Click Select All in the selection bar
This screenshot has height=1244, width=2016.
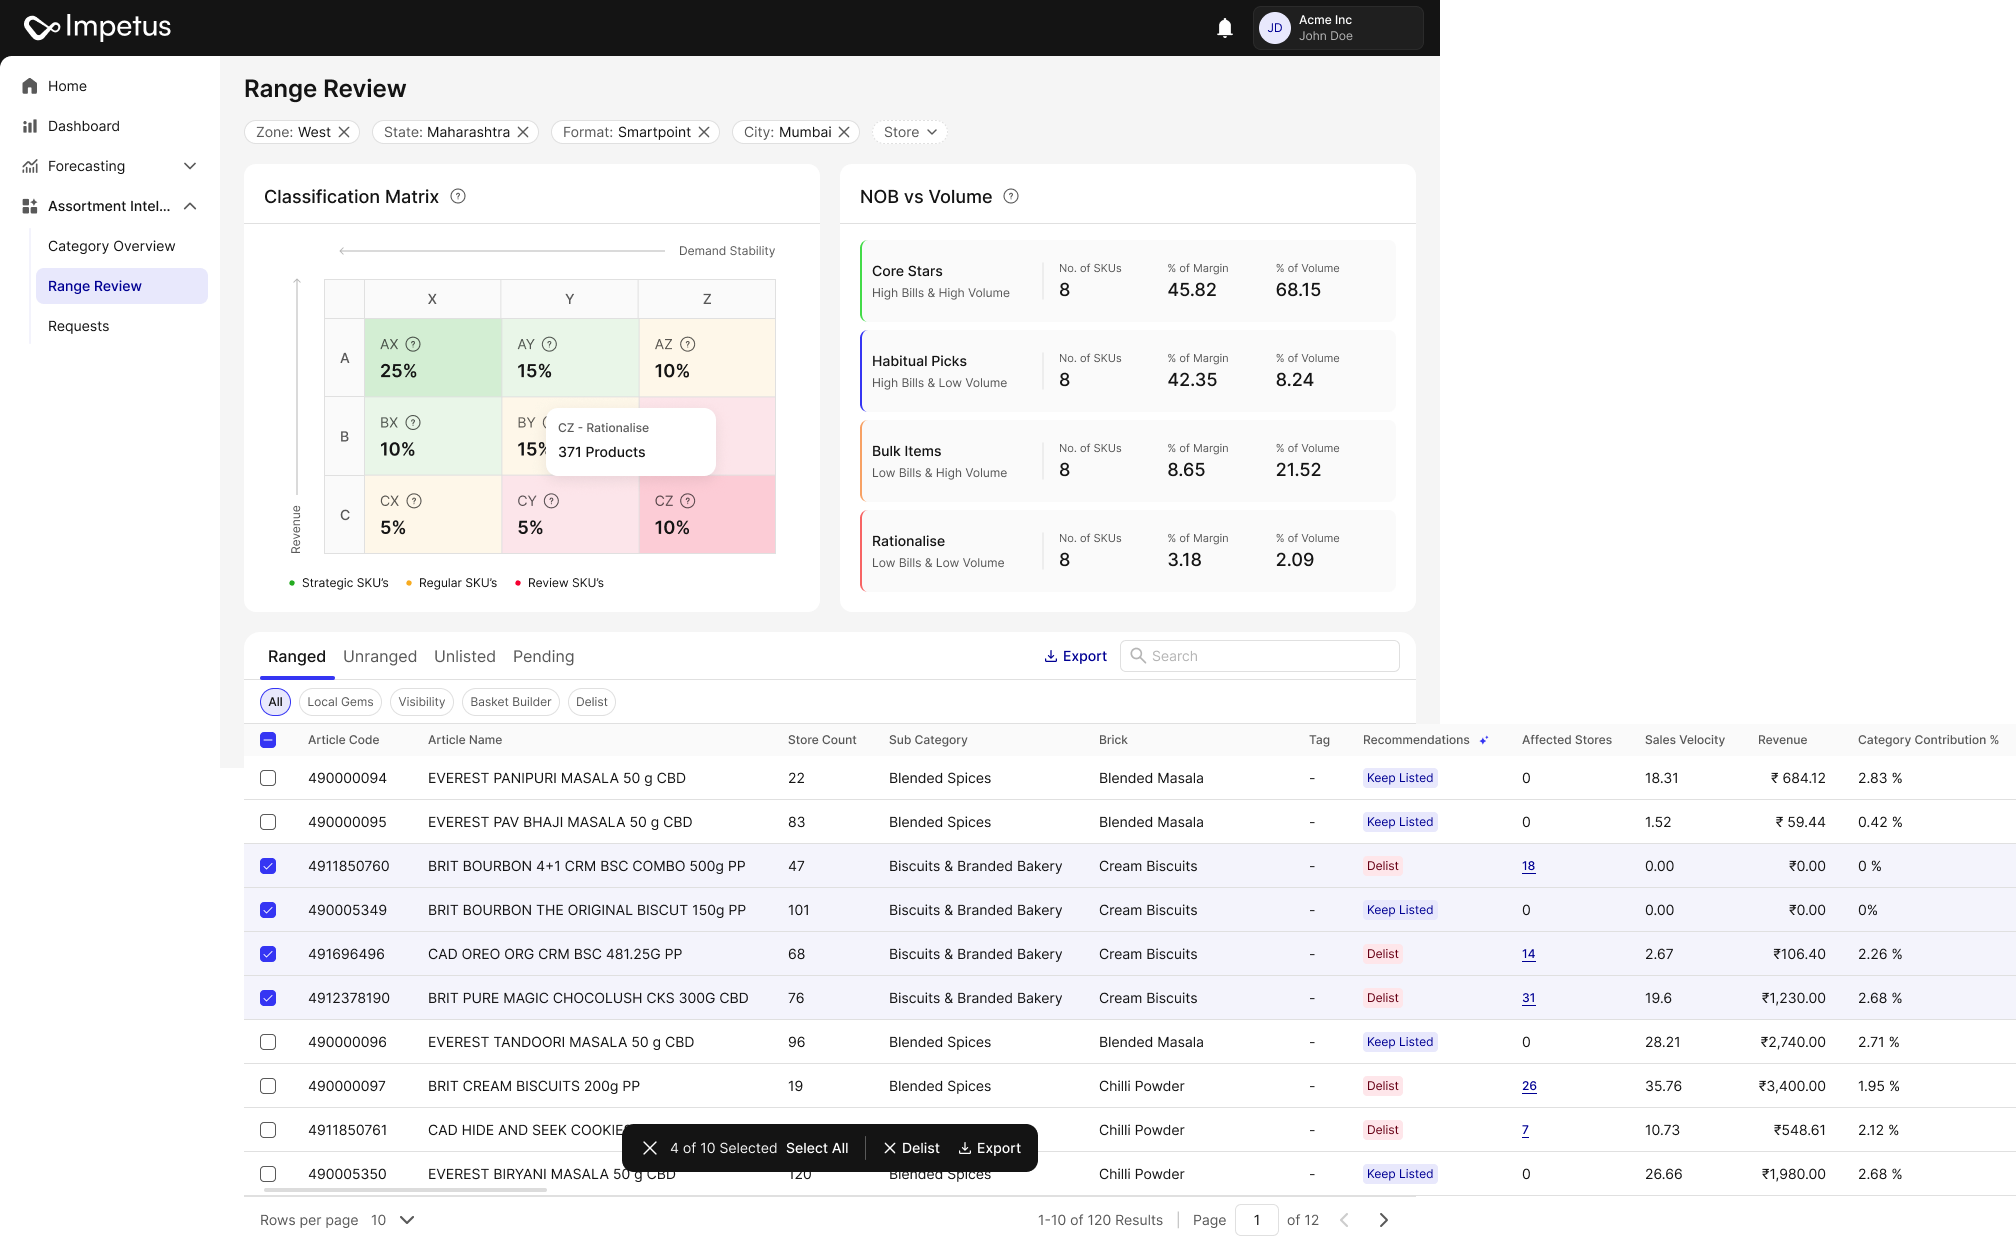pos(817,1148)
